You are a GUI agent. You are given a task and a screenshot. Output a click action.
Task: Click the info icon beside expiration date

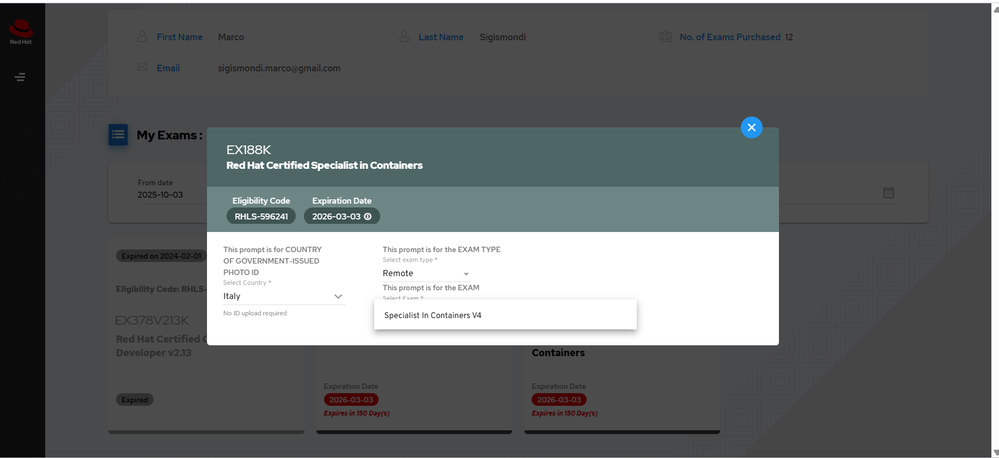point(368,216)
